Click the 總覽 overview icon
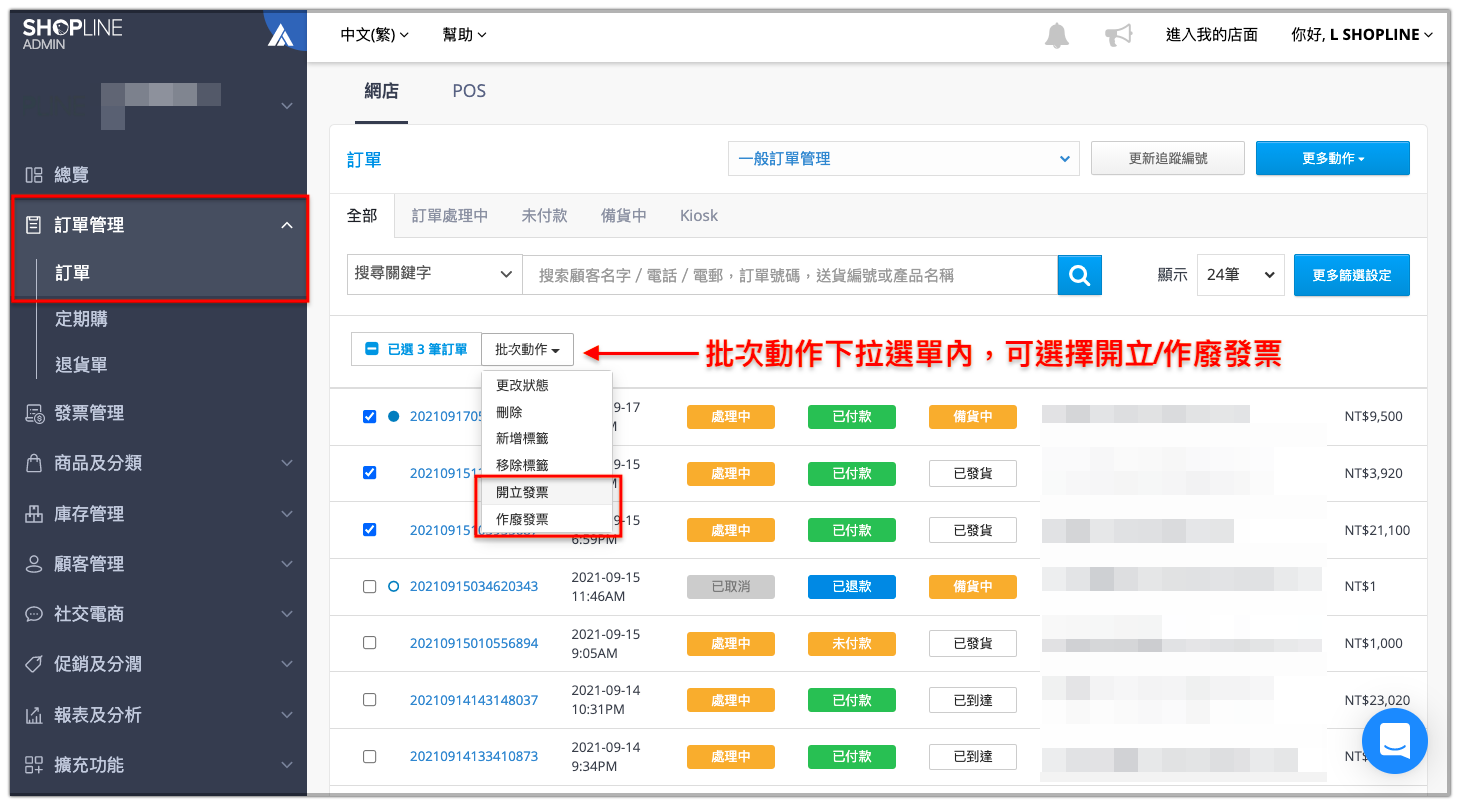The height and width of the screenshot is (806, 1460). [x=34, y=175]
